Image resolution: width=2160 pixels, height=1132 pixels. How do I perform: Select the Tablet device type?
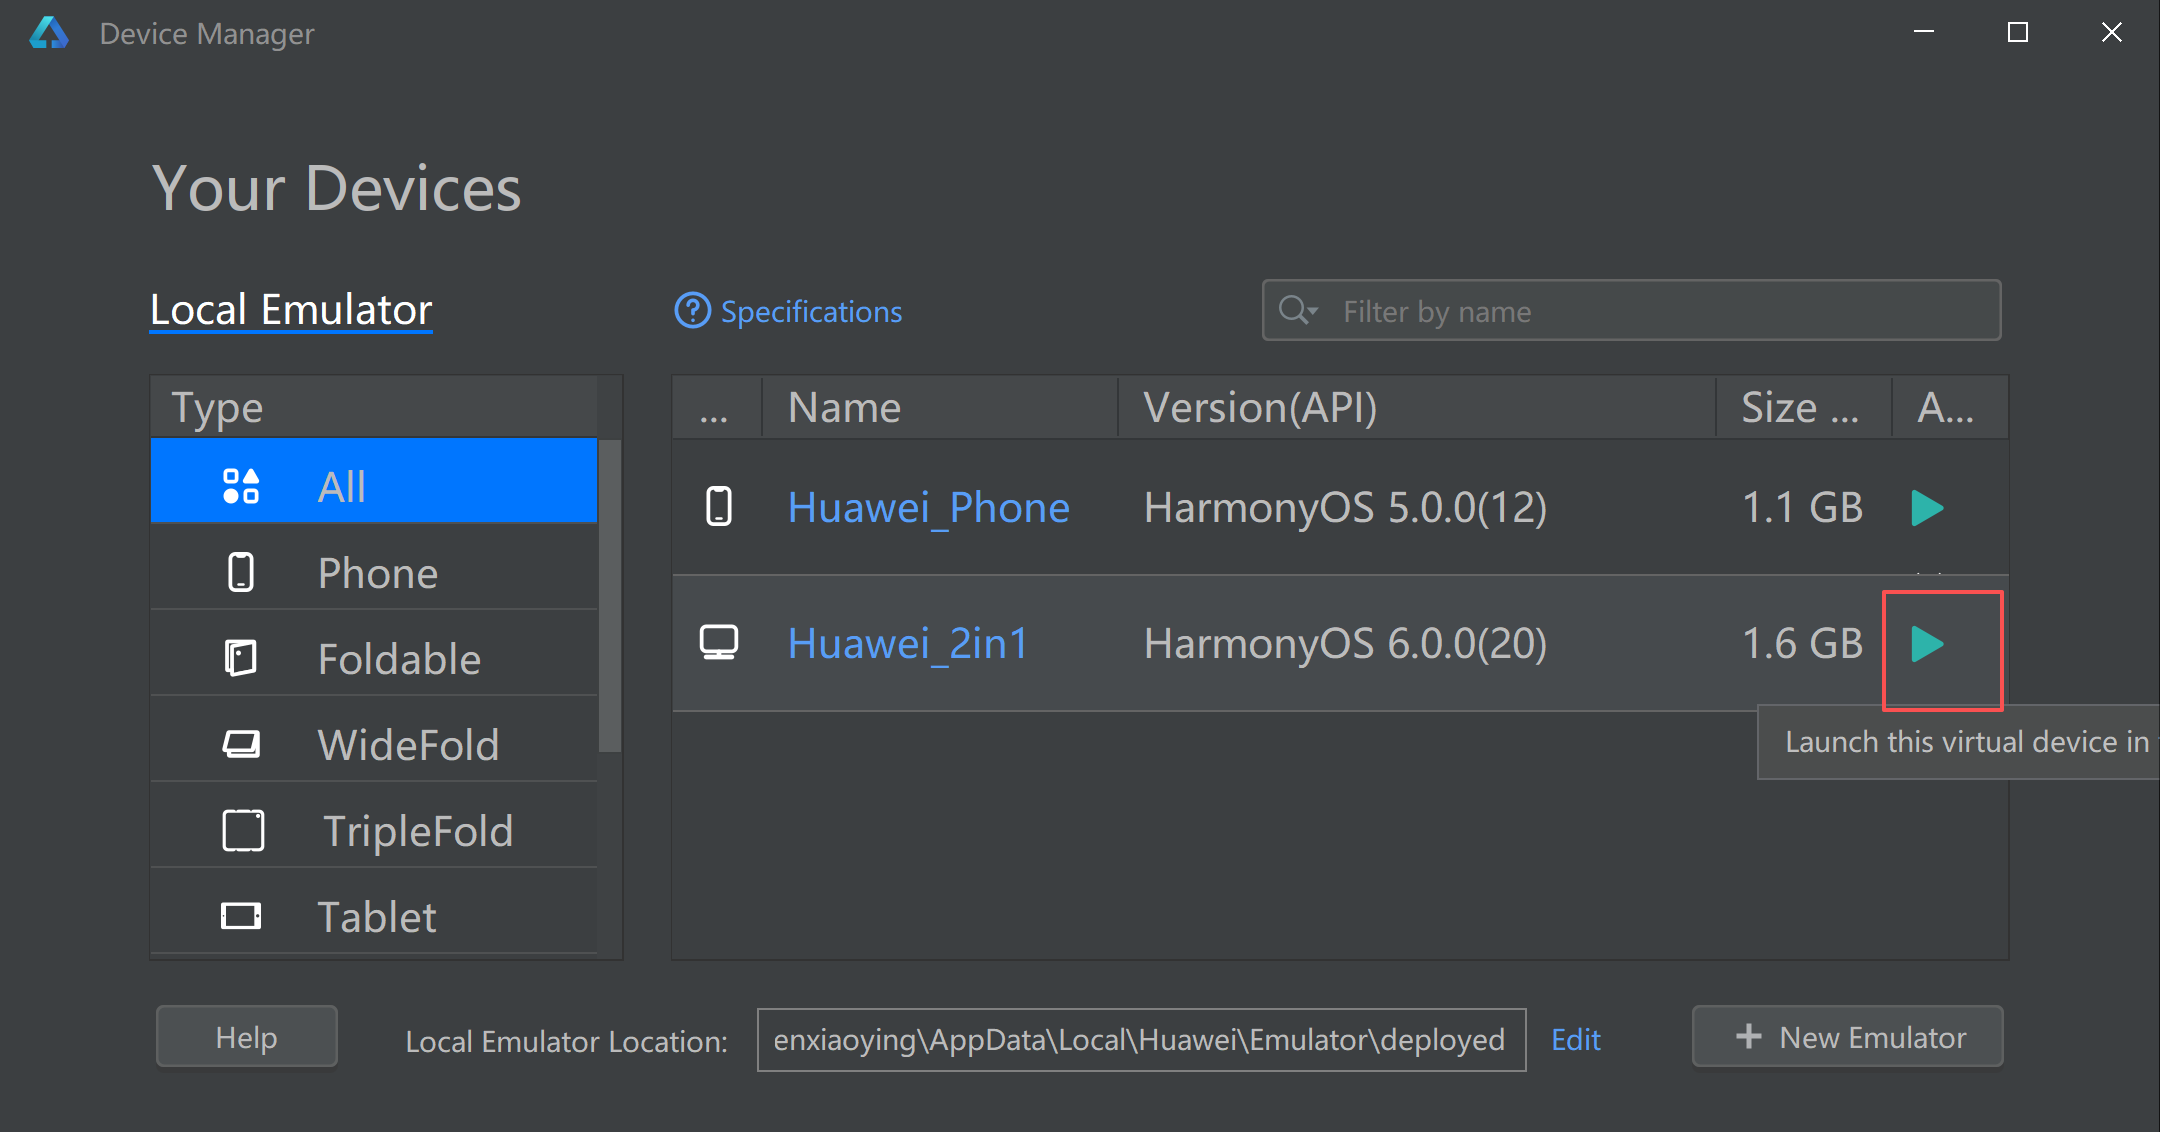374,916
